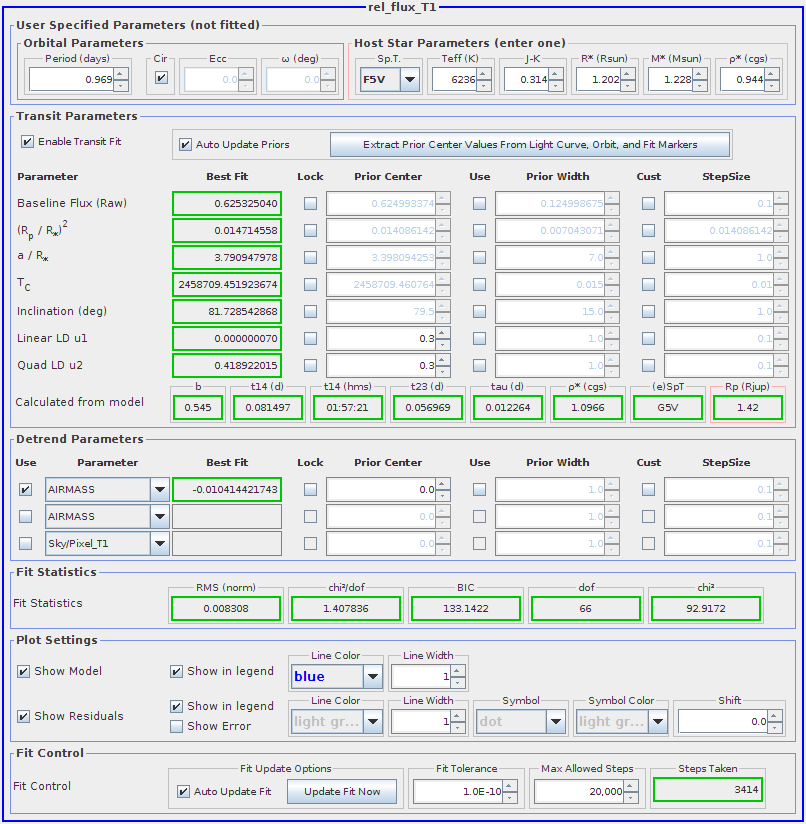Screen dimensions: 806x824
Task: Toggle Enable Transit Fit checkbox
Action: tap(27, 141)
